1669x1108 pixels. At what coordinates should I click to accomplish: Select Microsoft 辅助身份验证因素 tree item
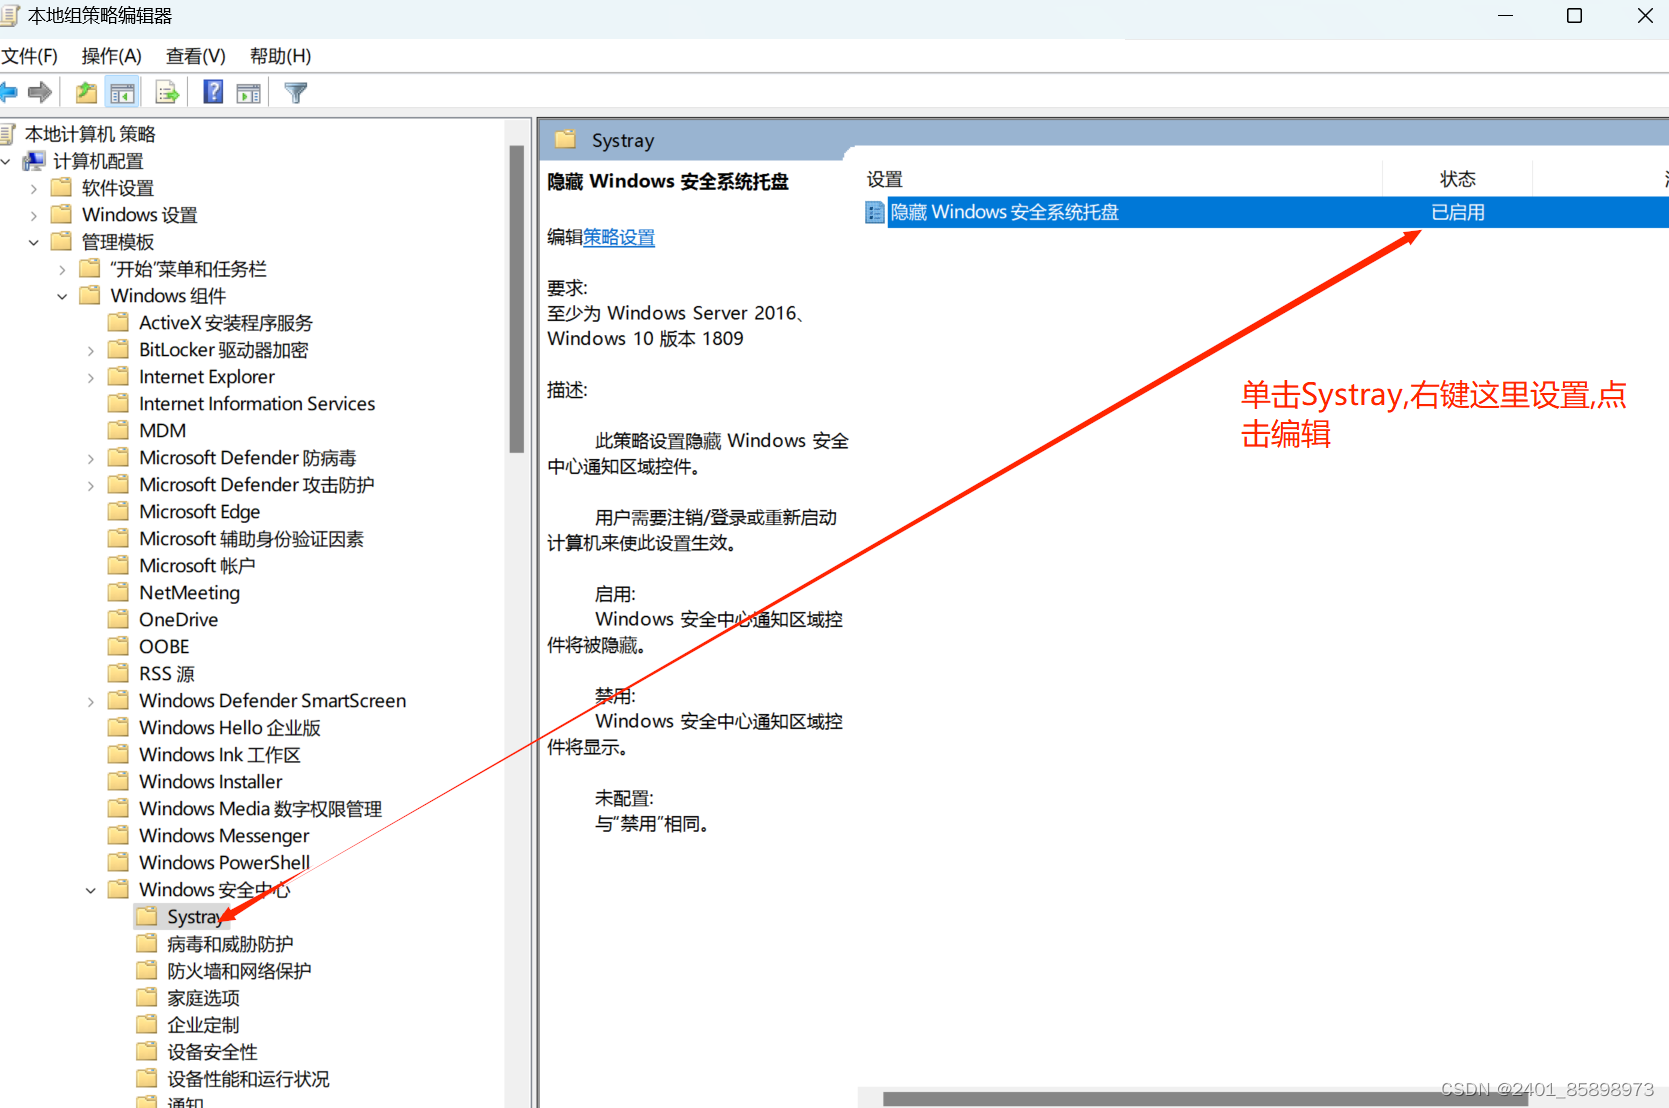click(x=251, y=538)
